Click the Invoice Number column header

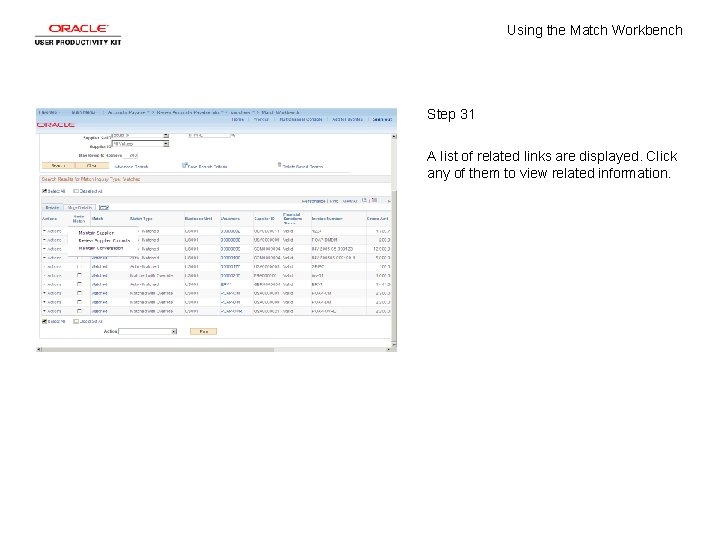click(327, 219)
